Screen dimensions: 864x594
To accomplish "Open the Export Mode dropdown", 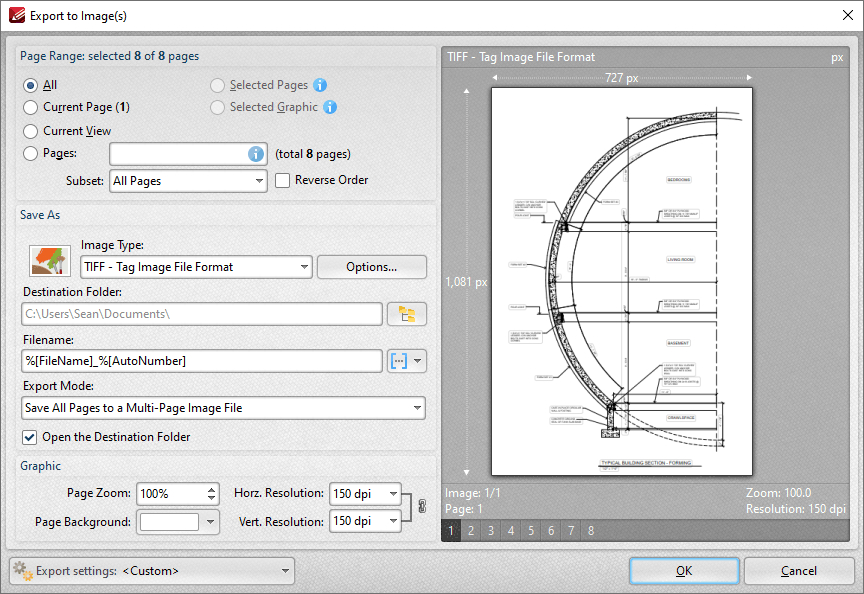I will [x=415, y=408].
